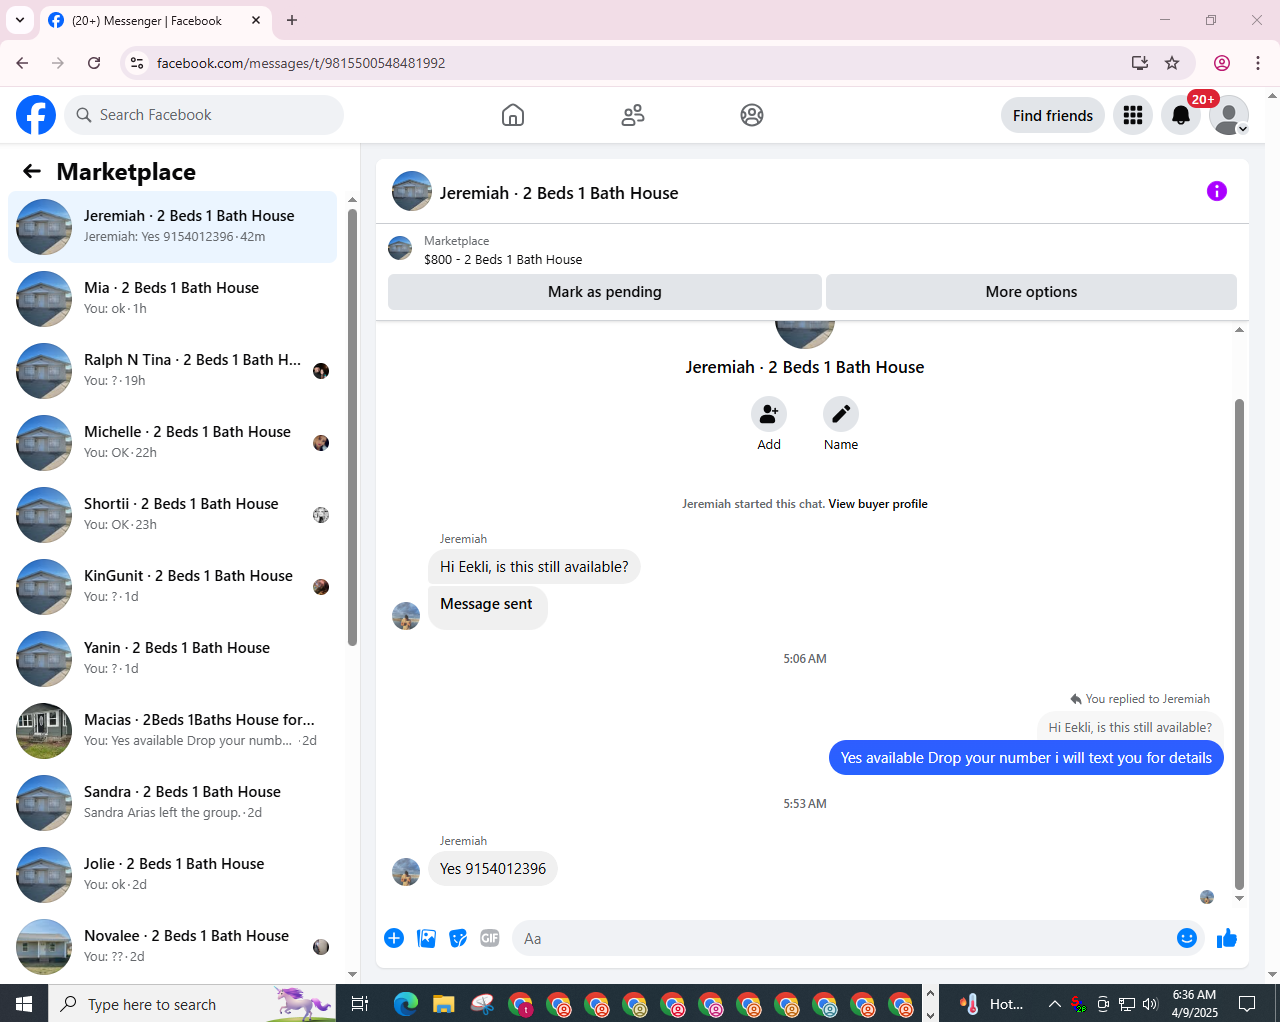Open the Windows notification center
This screenshot has height=1022, width=1280.
(x=1247, y=1004)
